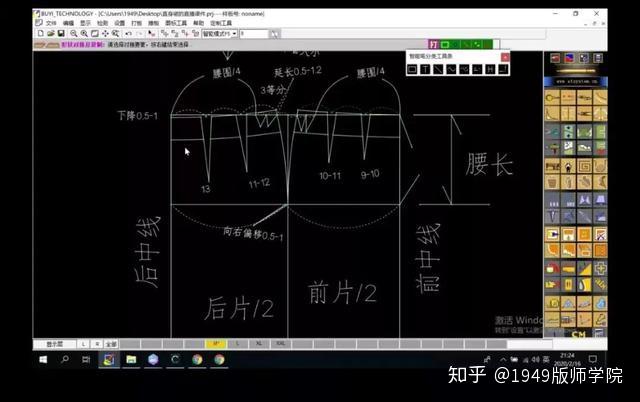
Task: Click the CM unit icon in the tool panel
Action: 578,334
